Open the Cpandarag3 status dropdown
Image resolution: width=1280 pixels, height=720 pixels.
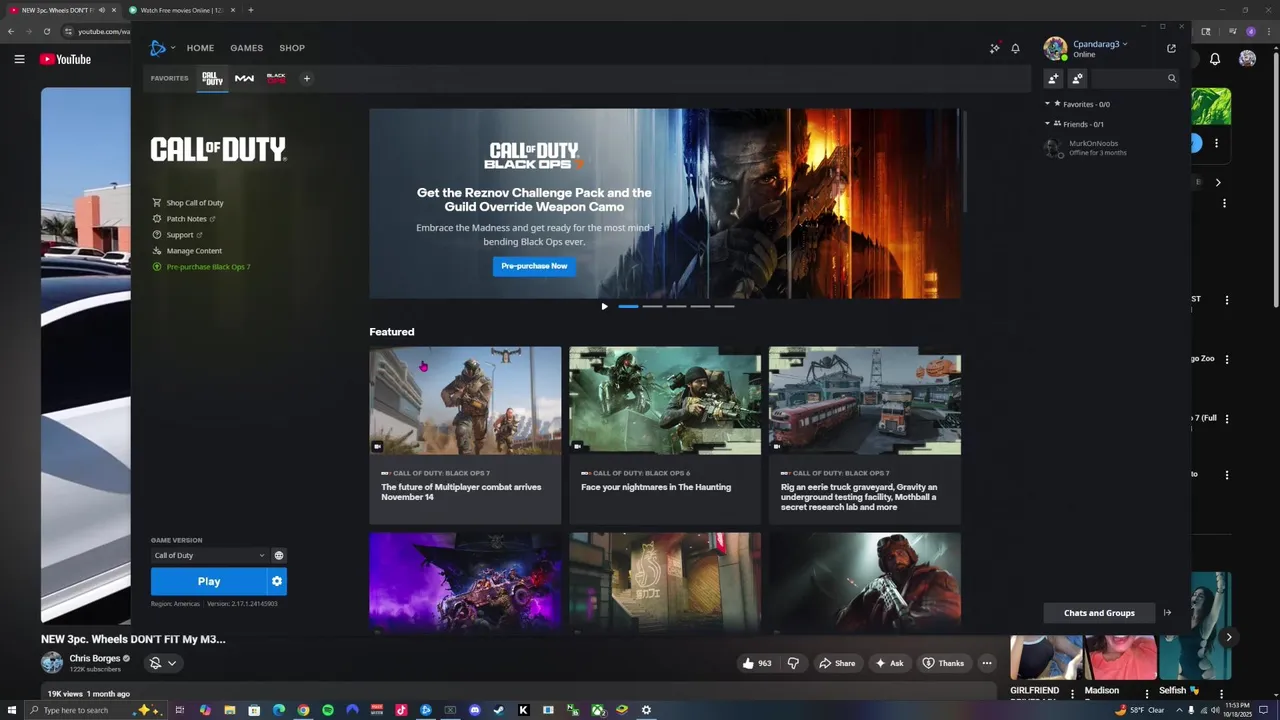[1125, 44]
